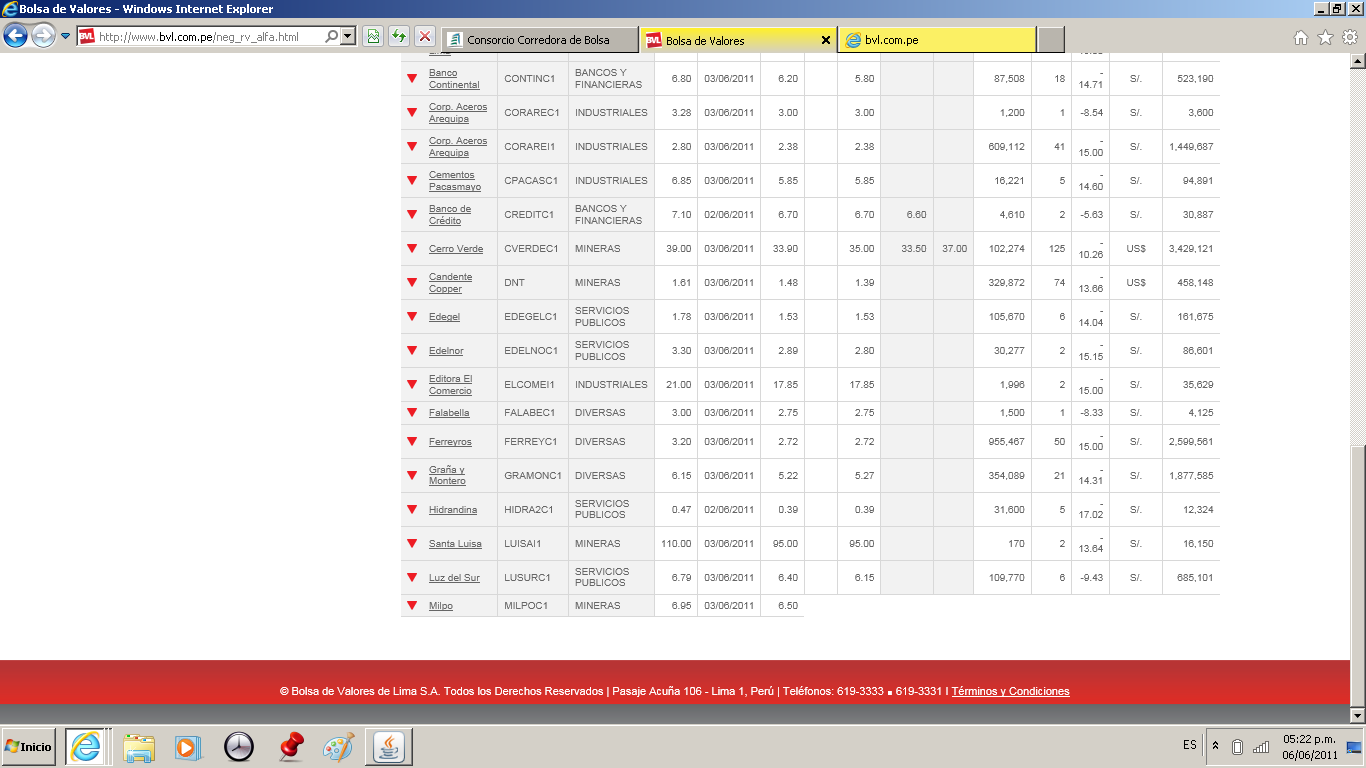The height and width of the screenshot is (768, 1366).
Task: Launch Paint from the taskbar palette icon
Action: 339,747
